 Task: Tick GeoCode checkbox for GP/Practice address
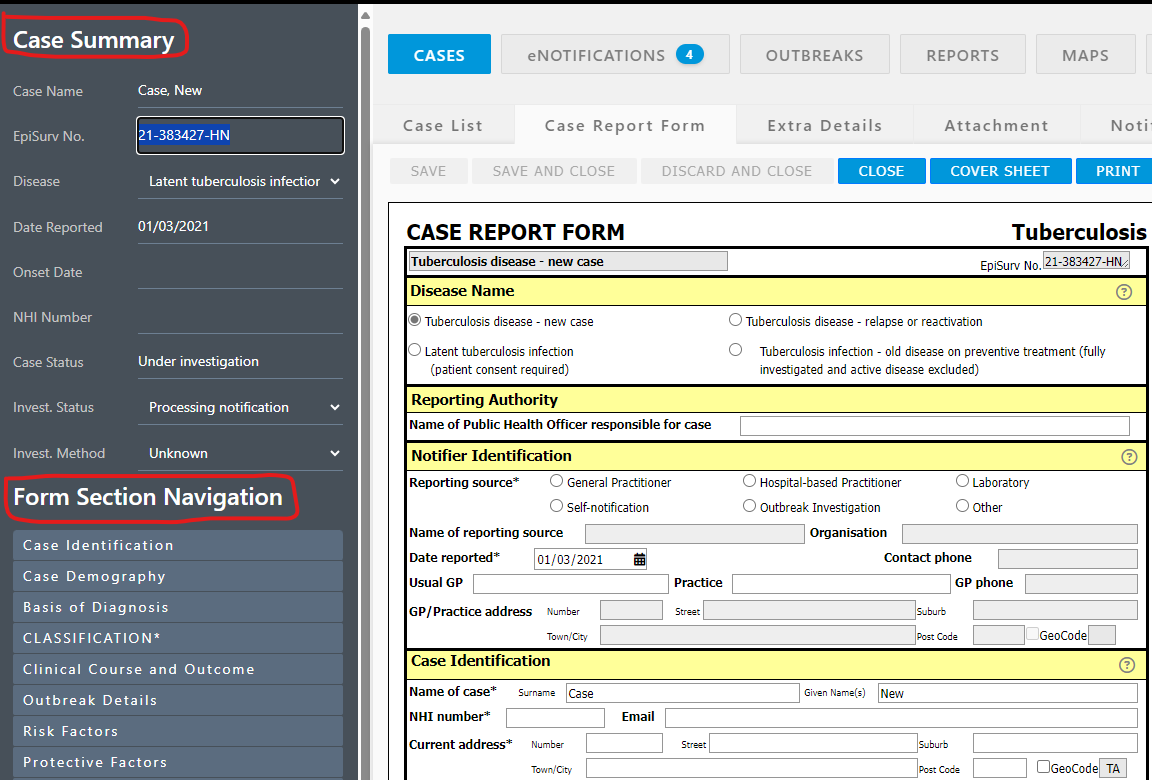tap(1032, 634)
